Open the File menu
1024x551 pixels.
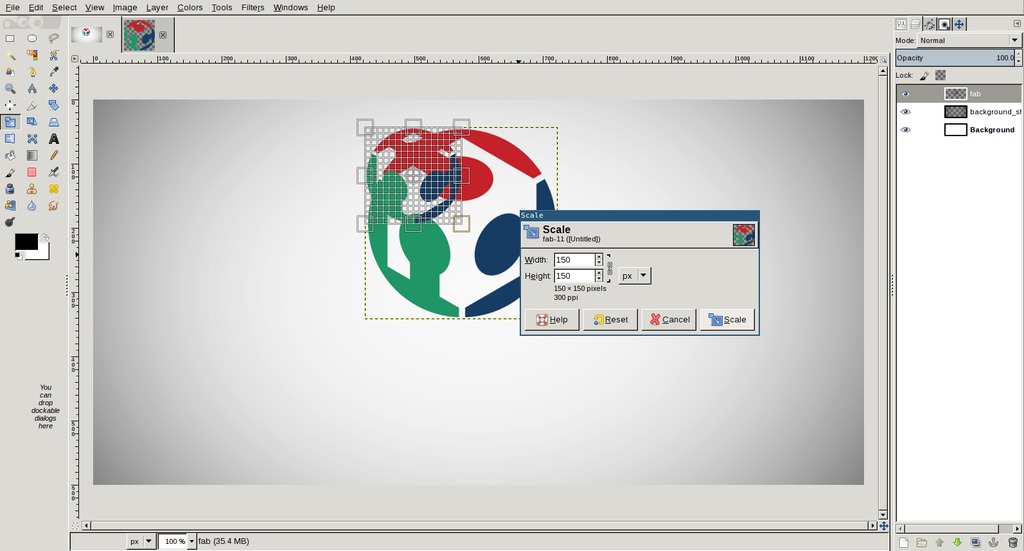(12, 8)
